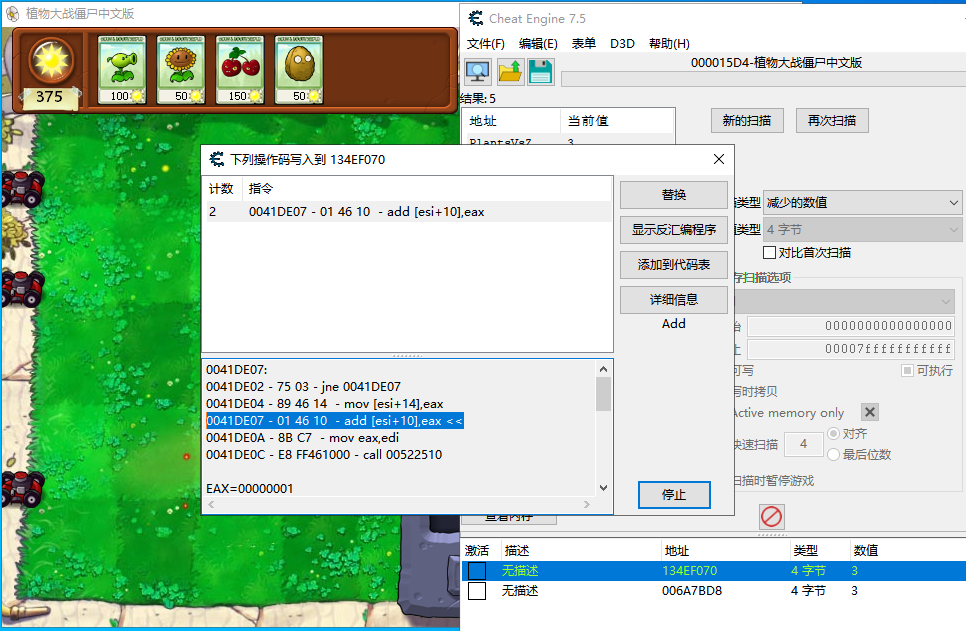
Task: Select the Sunflower seed packet
Action: (x=181, y=69)
